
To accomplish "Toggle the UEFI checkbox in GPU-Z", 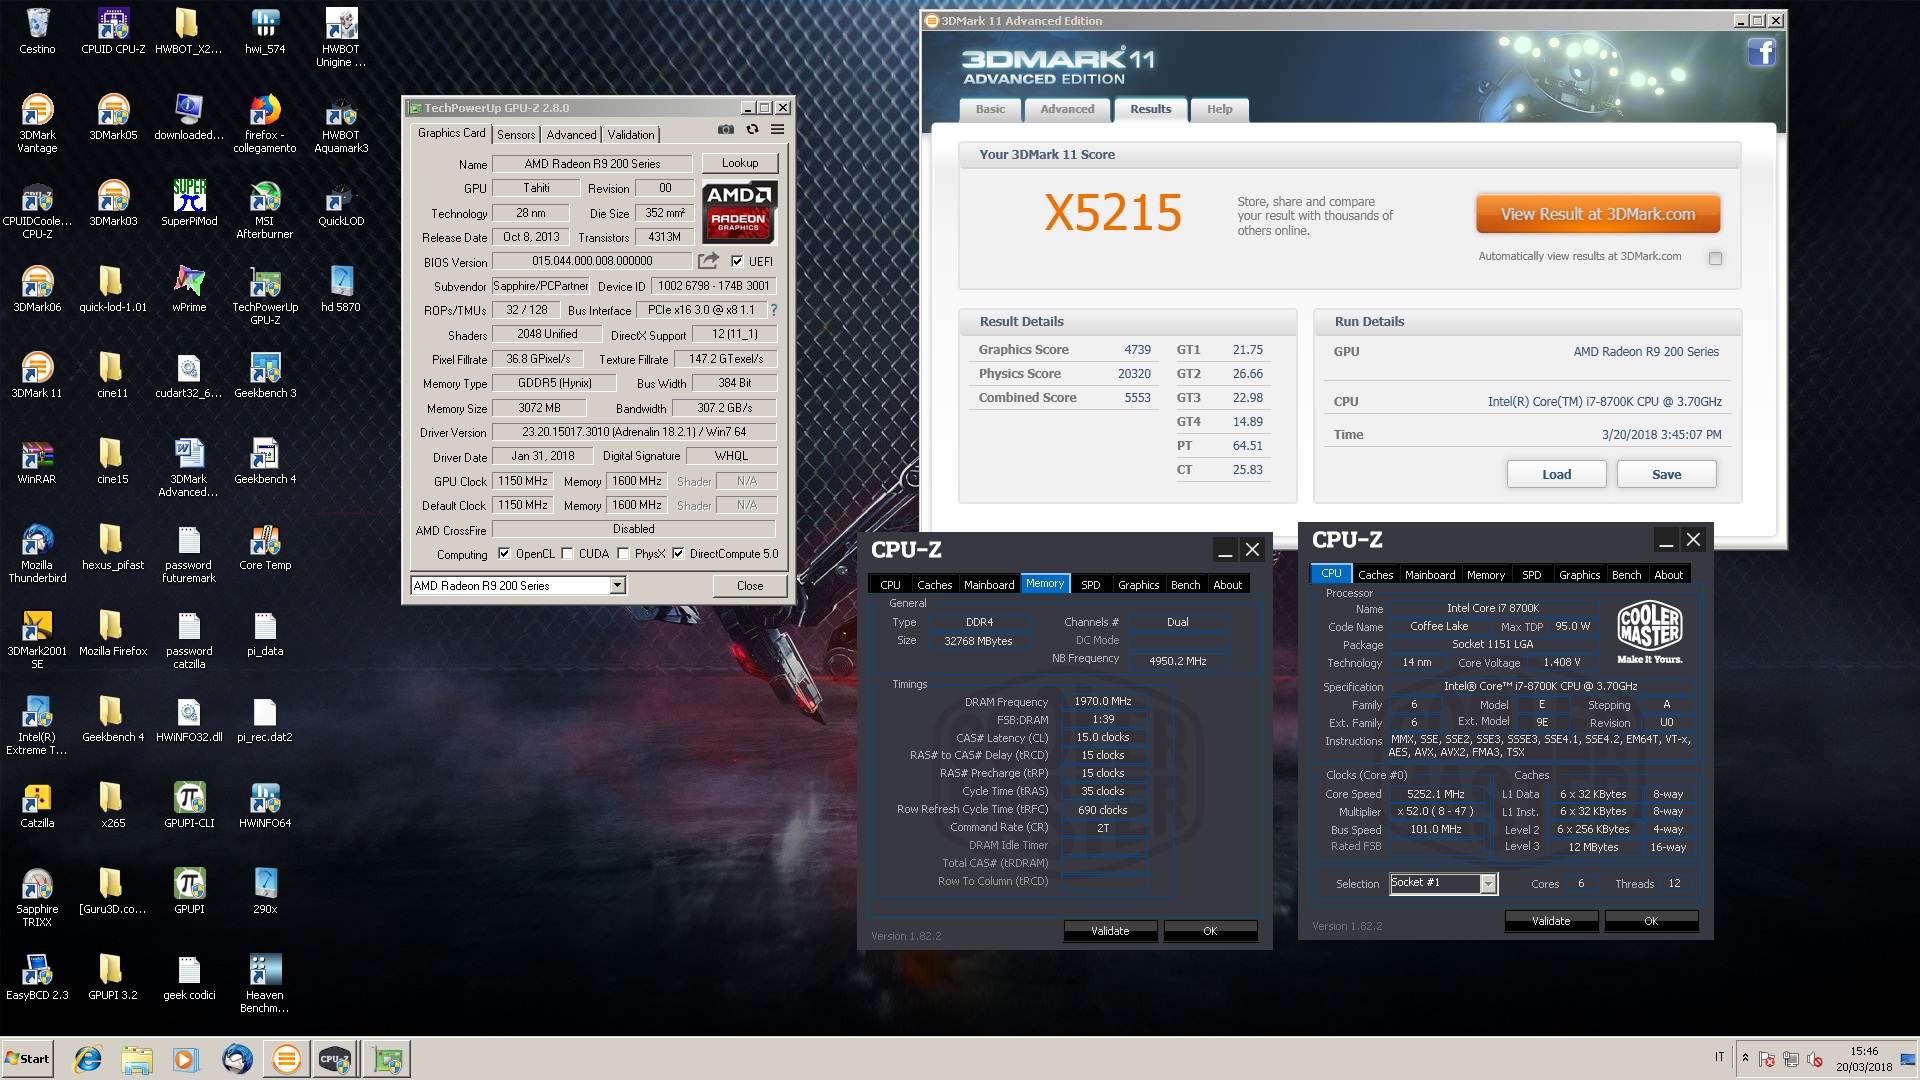I will (x=737, y=262).
